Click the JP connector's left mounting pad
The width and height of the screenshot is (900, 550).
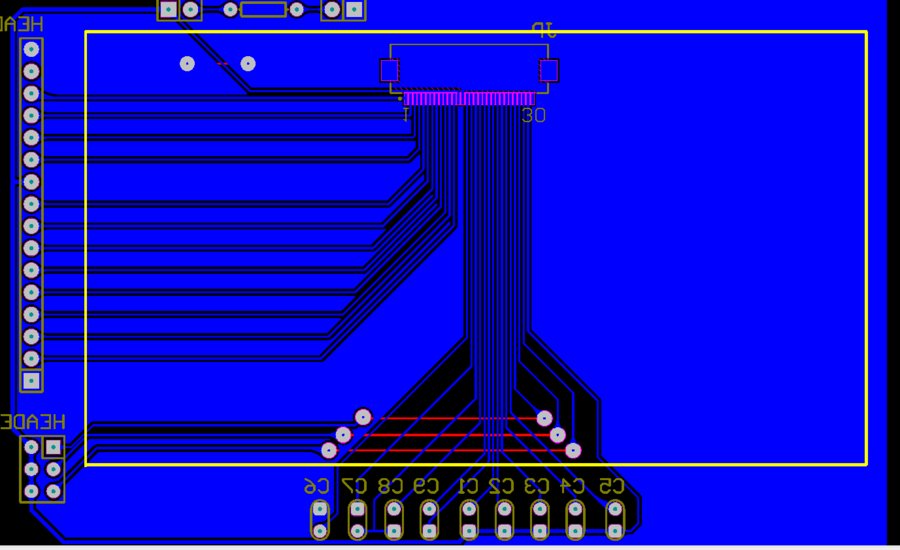tap(389, 70)
